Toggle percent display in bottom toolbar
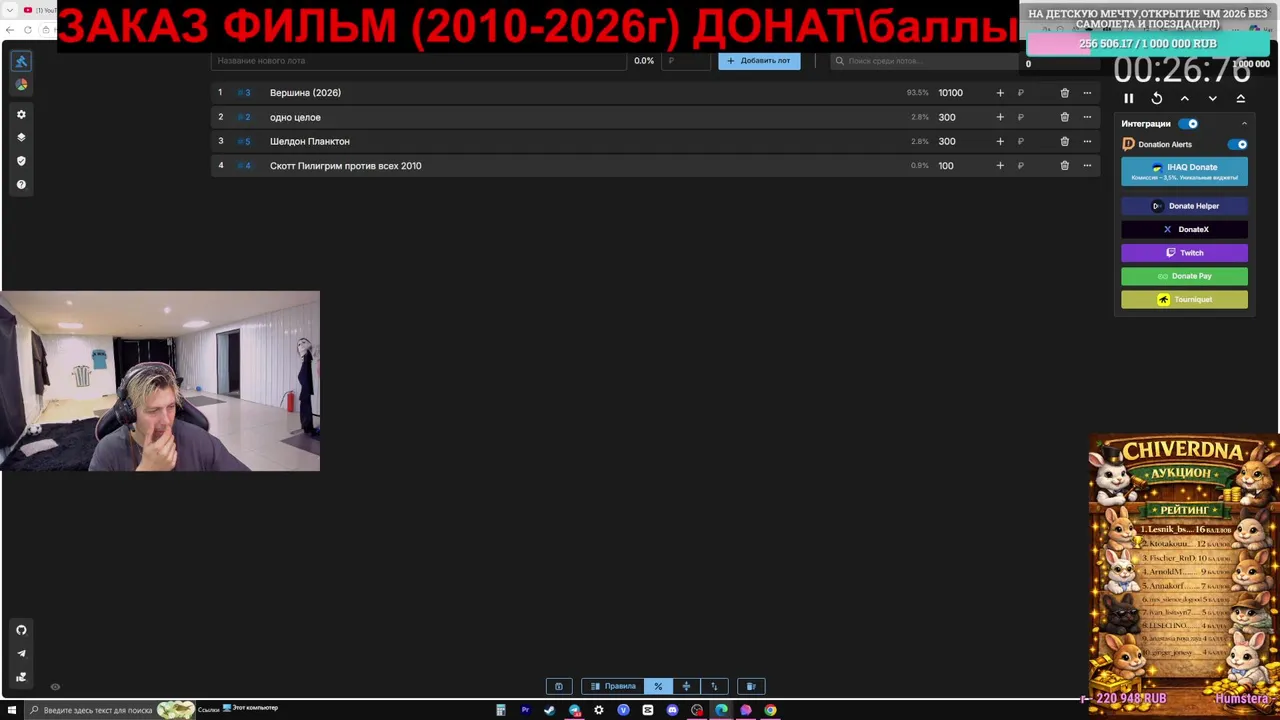1280x720 pixels. pyautogui.click(x=658, y=686)
